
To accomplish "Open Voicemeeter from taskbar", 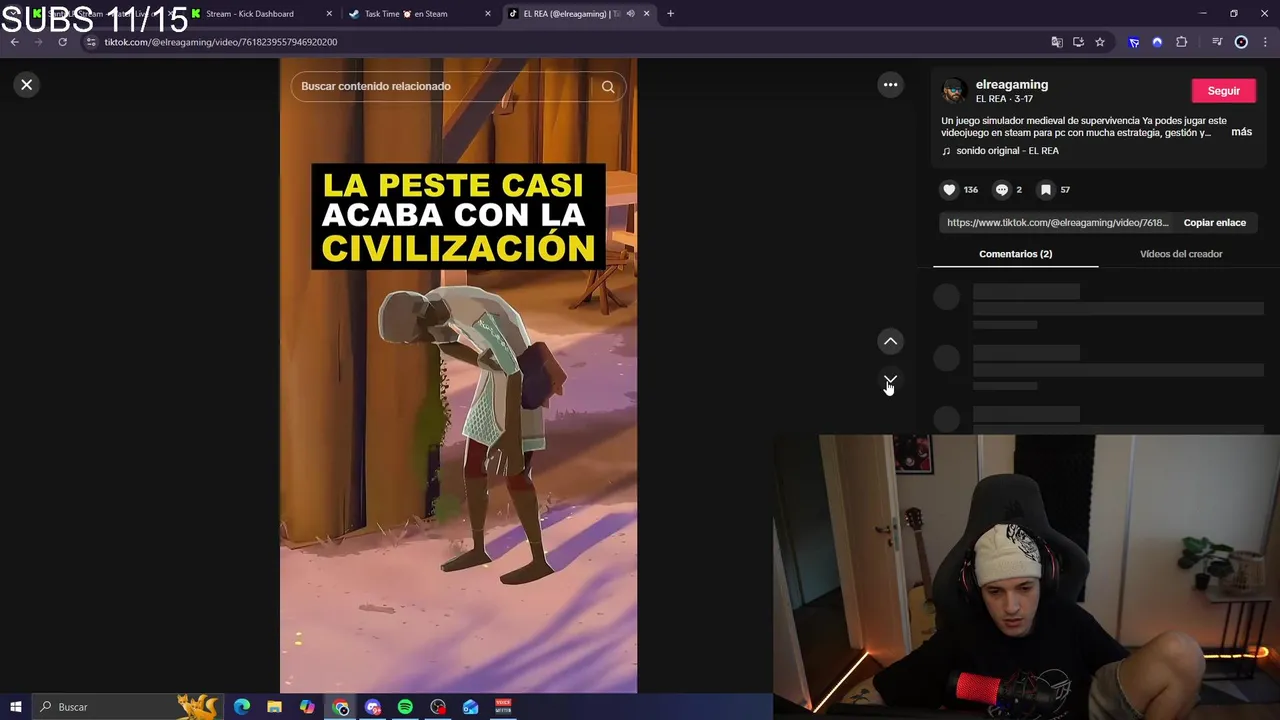I will click(503, 707).
